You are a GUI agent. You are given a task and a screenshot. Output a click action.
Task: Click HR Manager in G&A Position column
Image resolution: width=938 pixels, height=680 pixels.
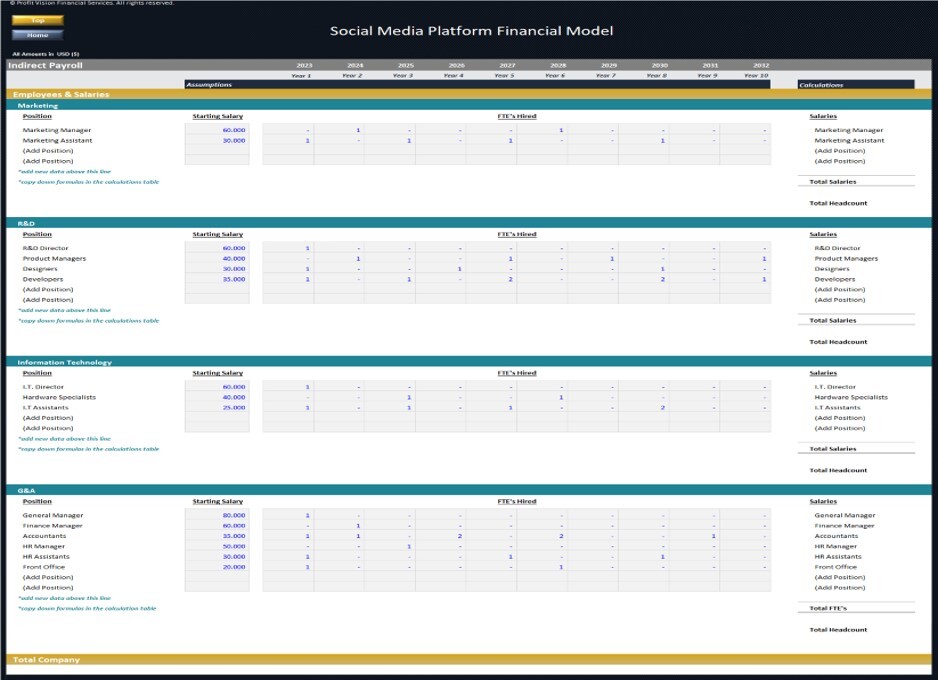[x=44, y=546]
